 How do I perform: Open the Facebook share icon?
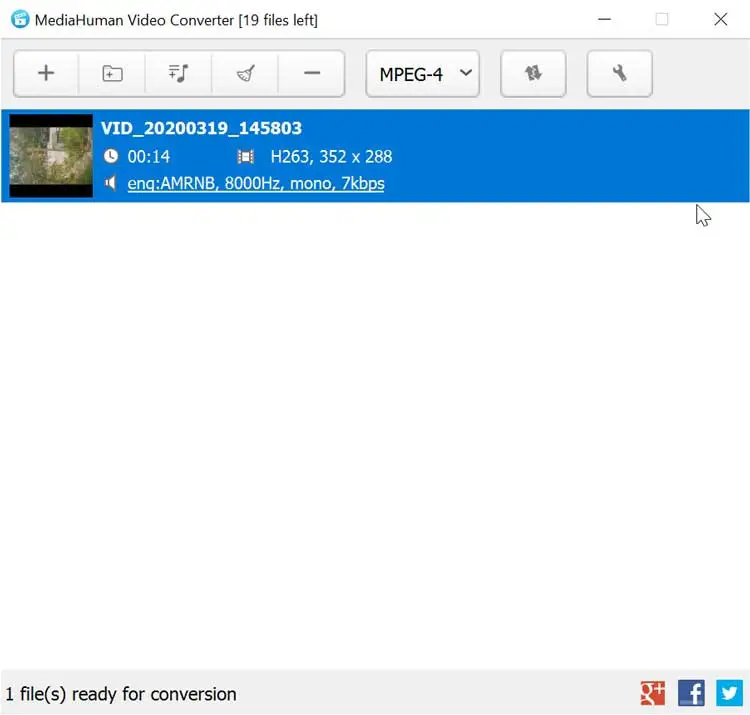[x=691, y=693]
